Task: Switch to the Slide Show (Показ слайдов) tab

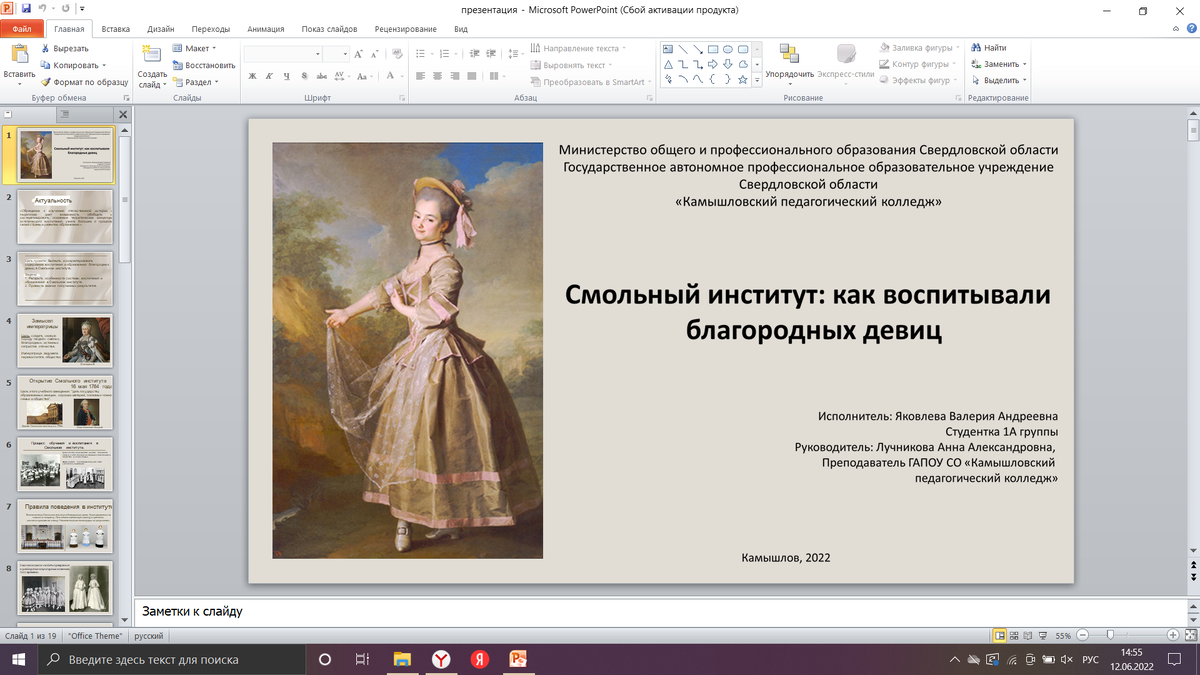Action: [x=328, y=29]
